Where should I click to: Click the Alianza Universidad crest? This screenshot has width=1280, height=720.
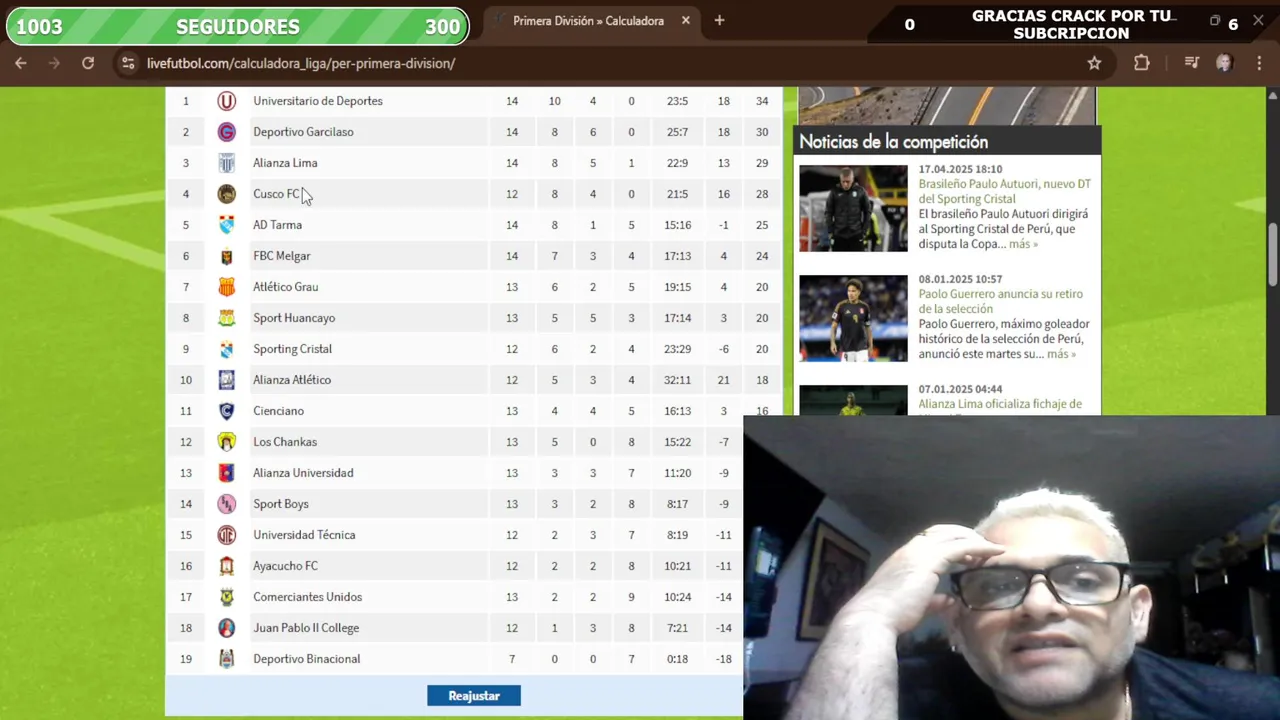[227, 473]
